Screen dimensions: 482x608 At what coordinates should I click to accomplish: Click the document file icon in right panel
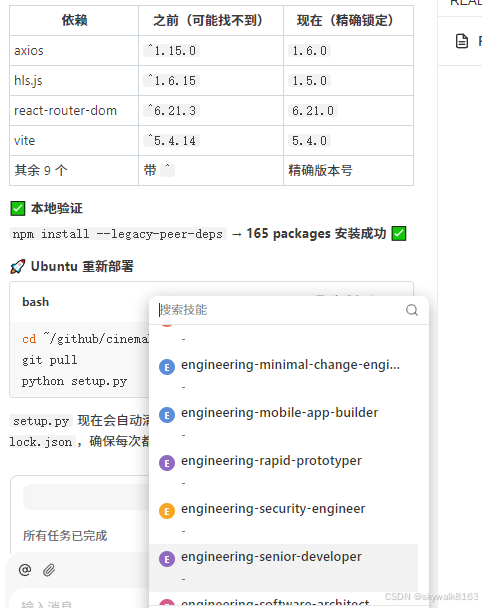coord(461,41)
